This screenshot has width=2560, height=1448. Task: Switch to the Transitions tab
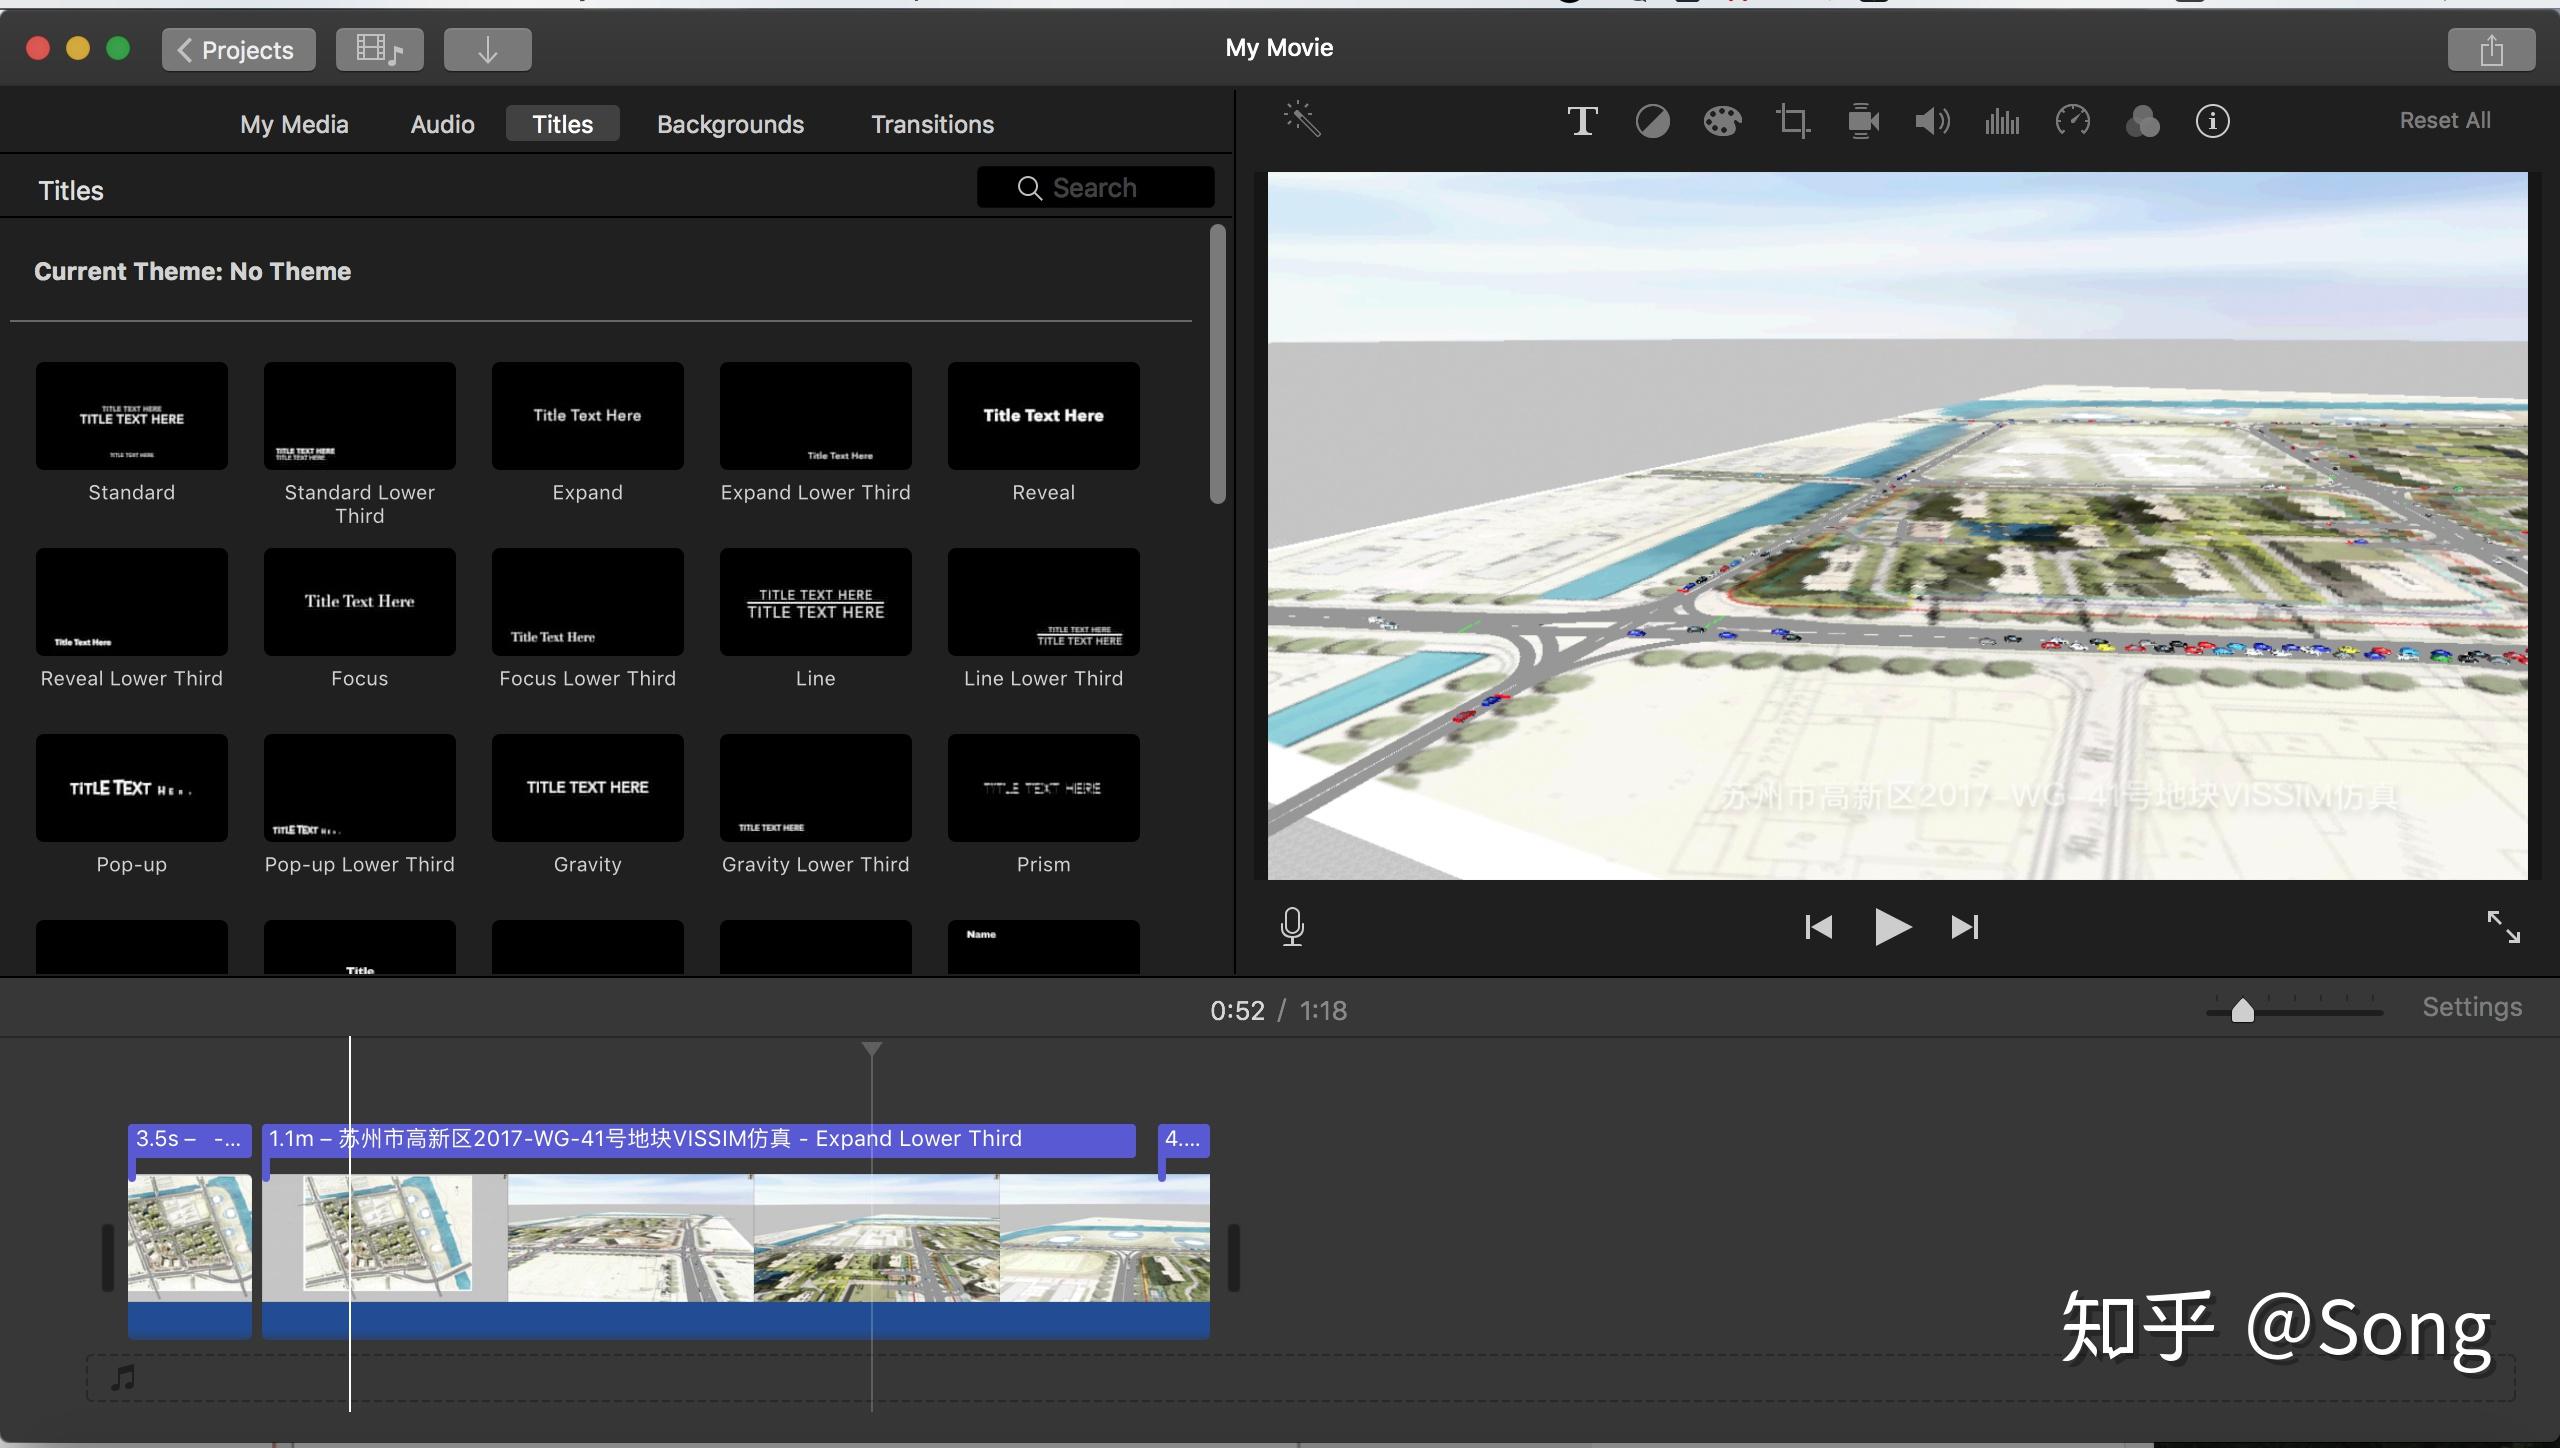pos(932,124)
